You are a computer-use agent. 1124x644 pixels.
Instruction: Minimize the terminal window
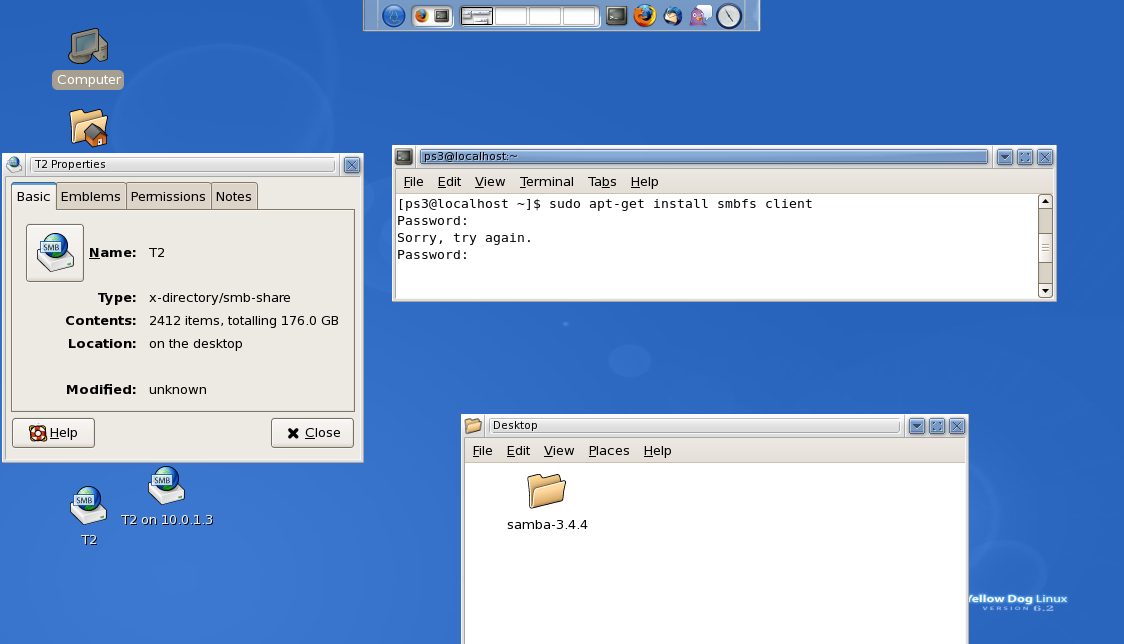[1005, 157]
